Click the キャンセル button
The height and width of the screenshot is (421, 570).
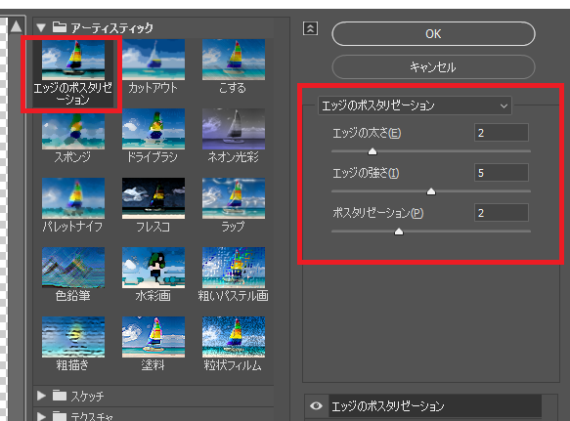(x=433, y=67)
